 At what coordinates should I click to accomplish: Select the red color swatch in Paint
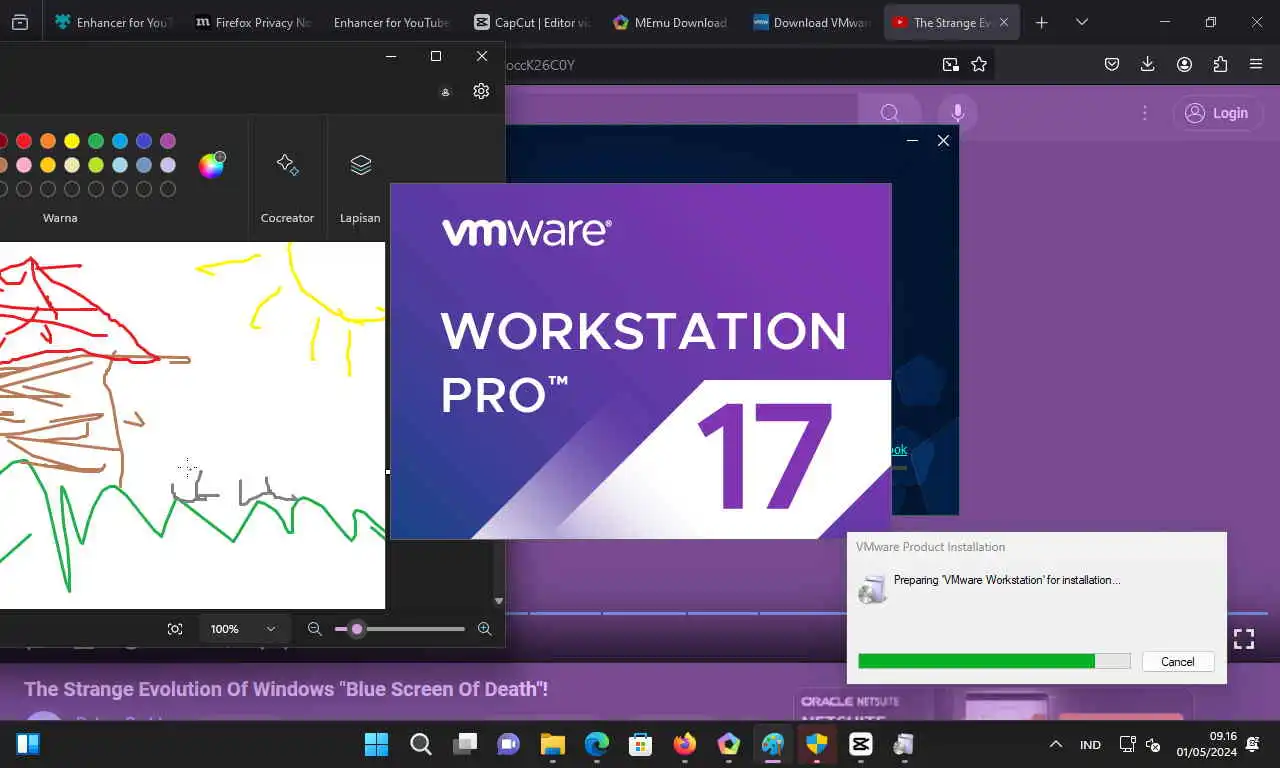click(x=24, y=141)
